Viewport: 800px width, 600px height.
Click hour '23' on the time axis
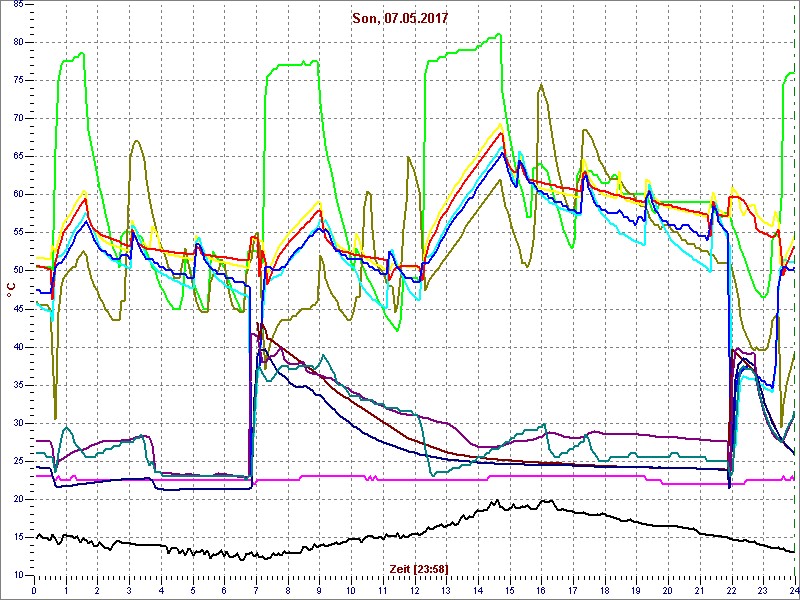(763, 591)
